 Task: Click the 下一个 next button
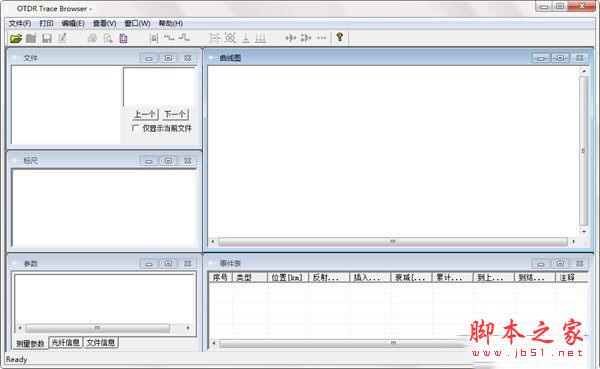coord(175,114)
